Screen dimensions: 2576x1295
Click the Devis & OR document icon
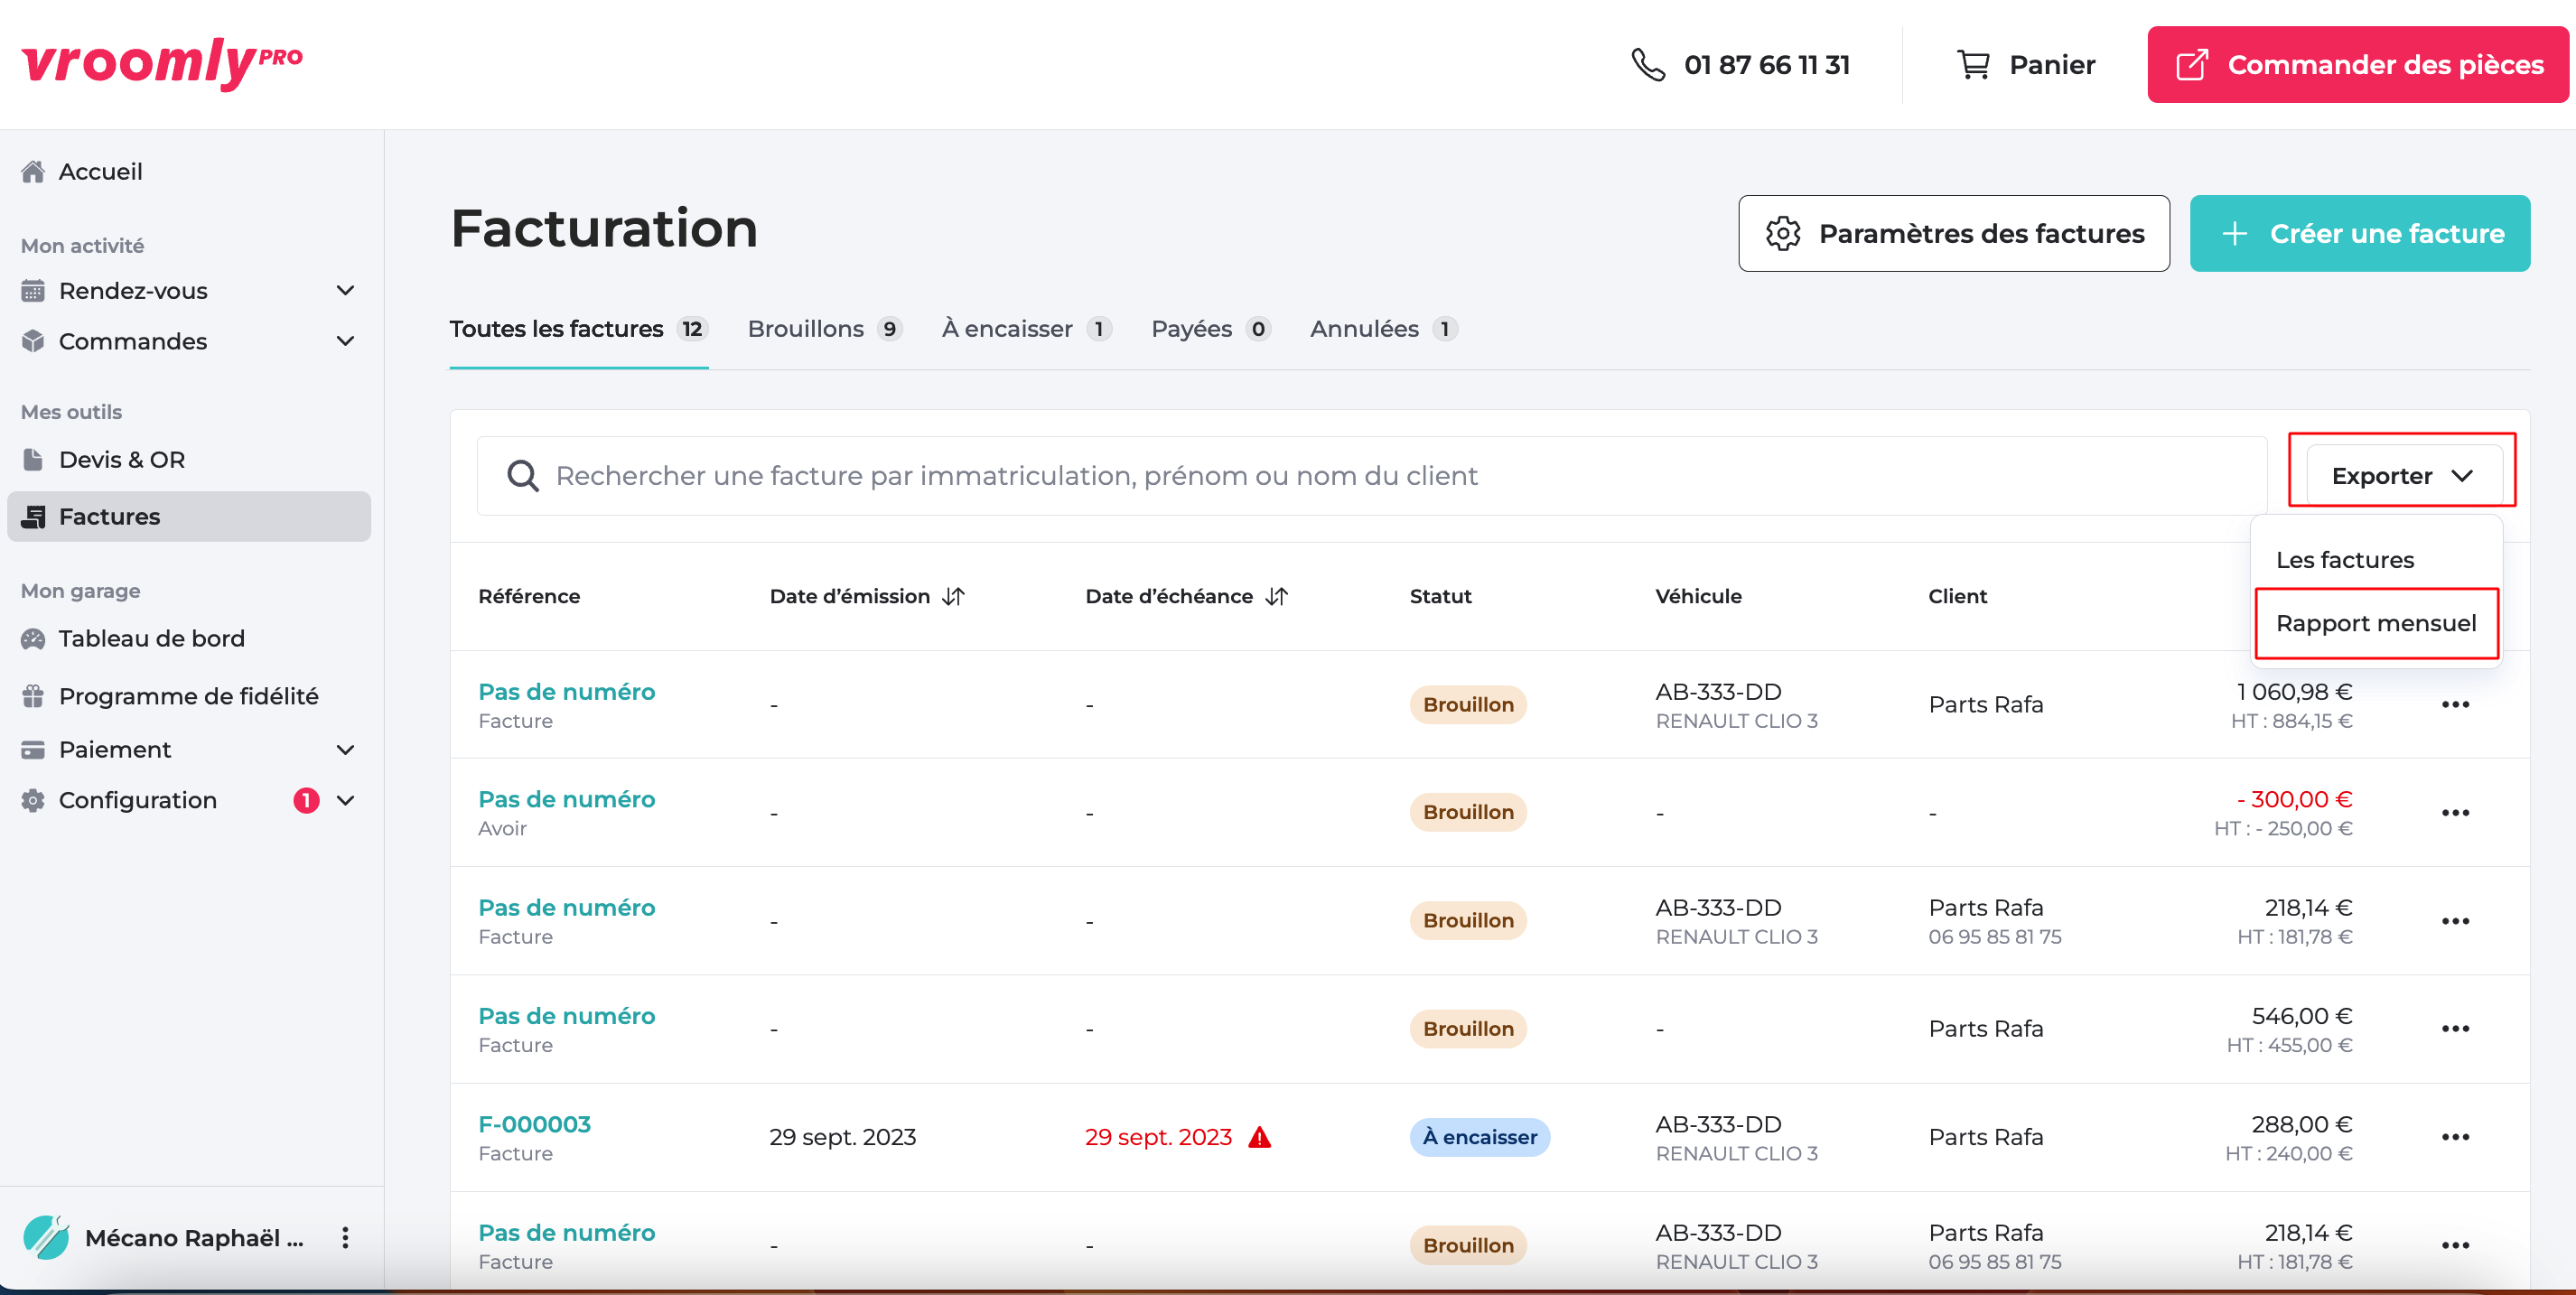tap(33, 459)
